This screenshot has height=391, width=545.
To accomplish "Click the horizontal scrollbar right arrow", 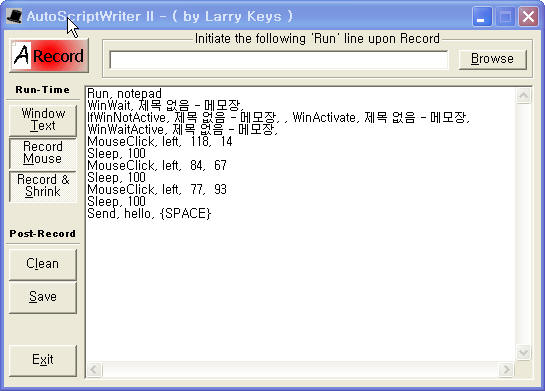I will (x=506, y=369).
